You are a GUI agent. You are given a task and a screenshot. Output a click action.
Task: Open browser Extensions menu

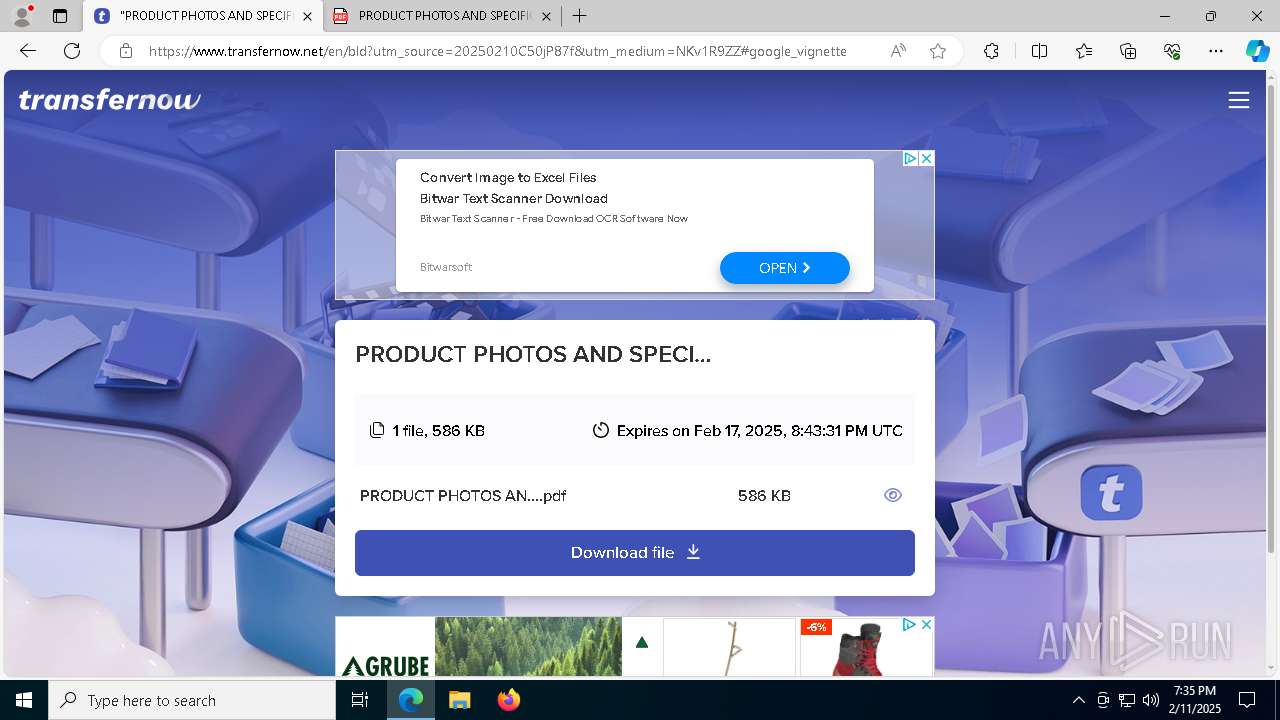[x=991, y=51]
